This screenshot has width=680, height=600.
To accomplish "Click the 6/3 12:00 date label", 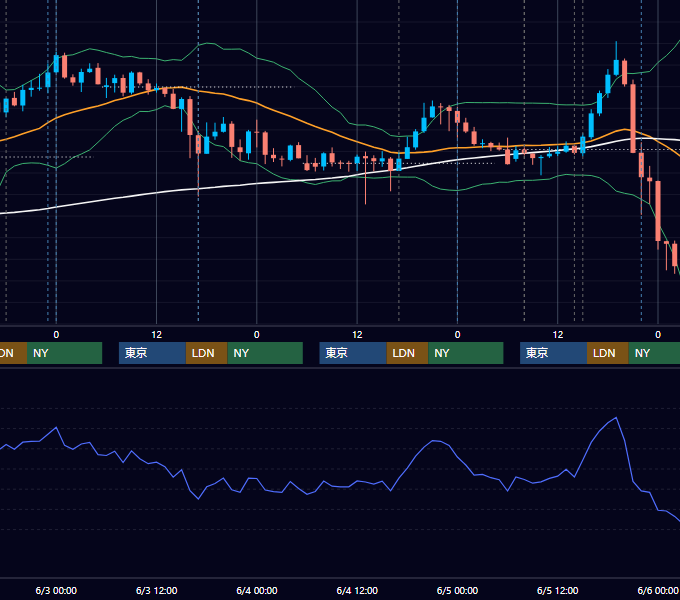I will point(157,590).
